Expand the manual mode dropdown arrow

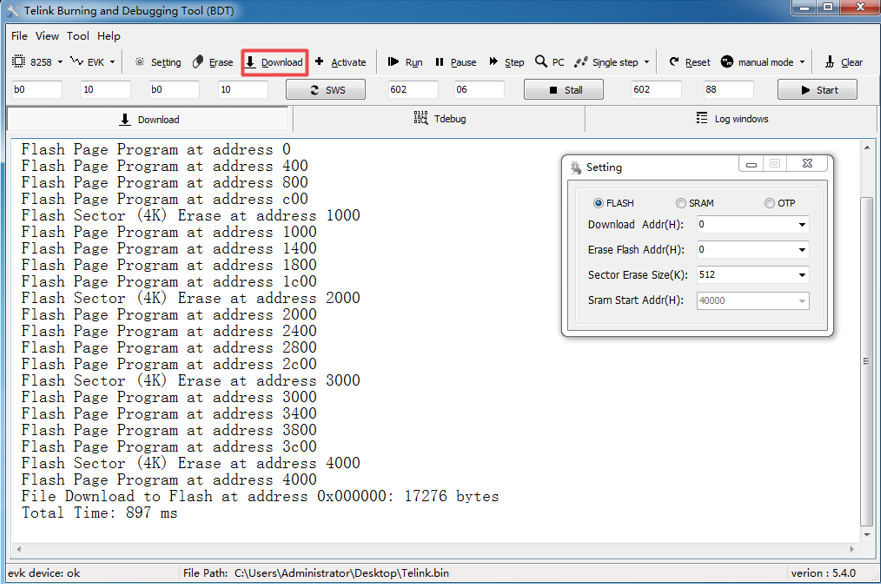[802, 62]
